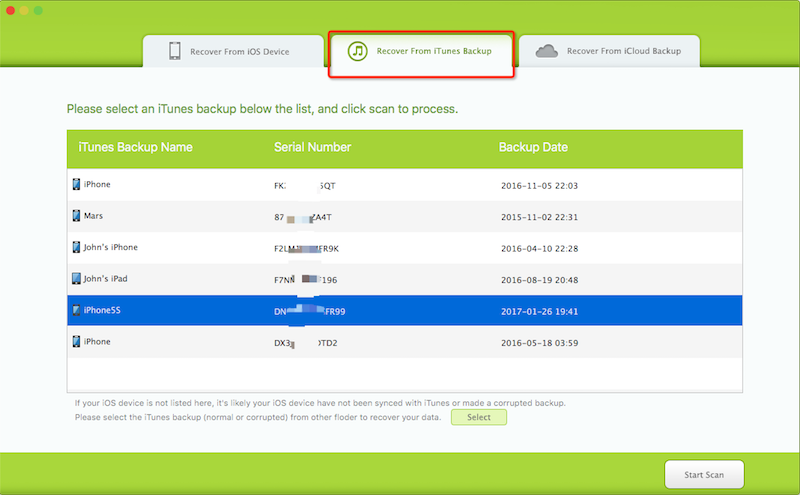Click device icon of iPhone backup dated 2016-11-05

[x=76, y=184]
